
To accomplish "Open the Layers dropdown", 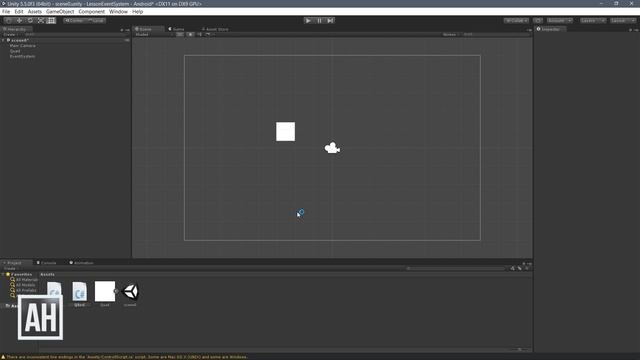I will [593, 20].
